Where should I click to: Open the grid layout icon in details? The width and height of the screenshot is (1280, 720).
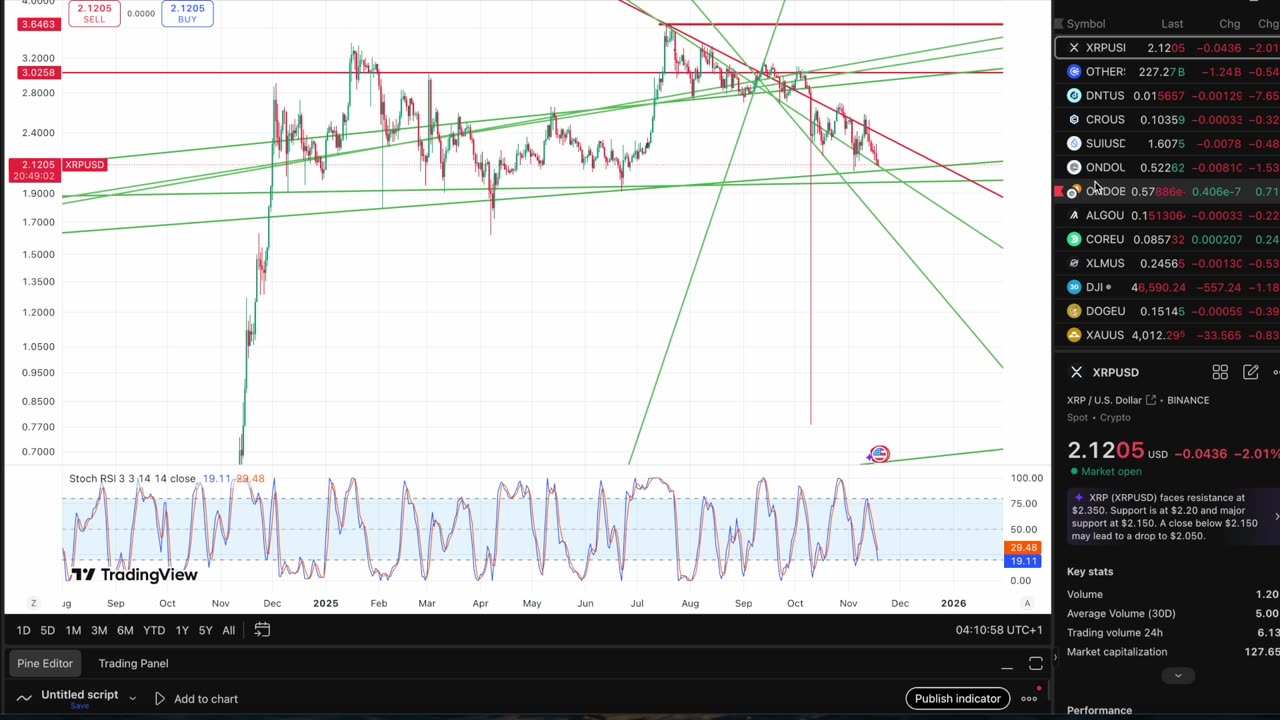[x=1220, y=372]
